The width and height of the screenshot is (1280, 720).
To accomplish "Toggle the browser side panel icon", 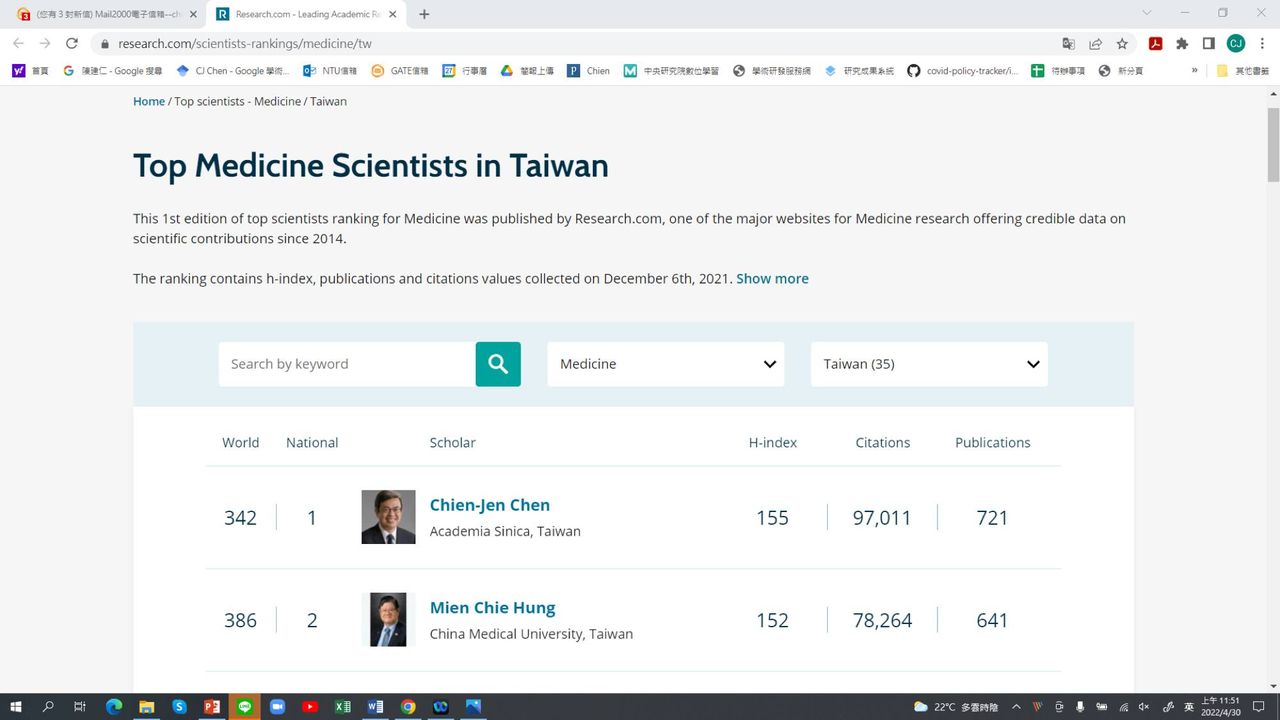I will [1208, 43].
